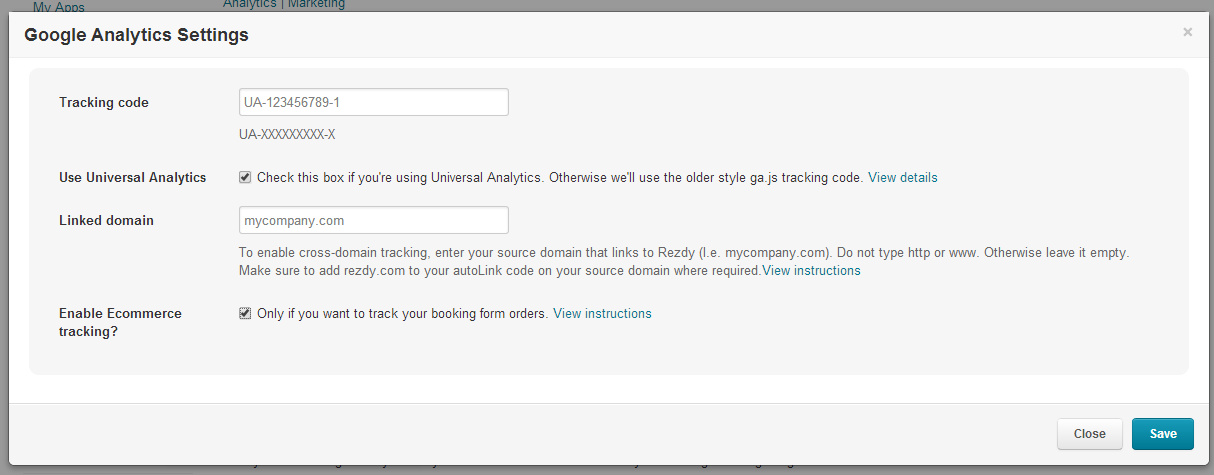The image size is (1214, 475).
Task: Click the UA-XXXXXXXXX-X format hint text
Action: click(287, 135)
